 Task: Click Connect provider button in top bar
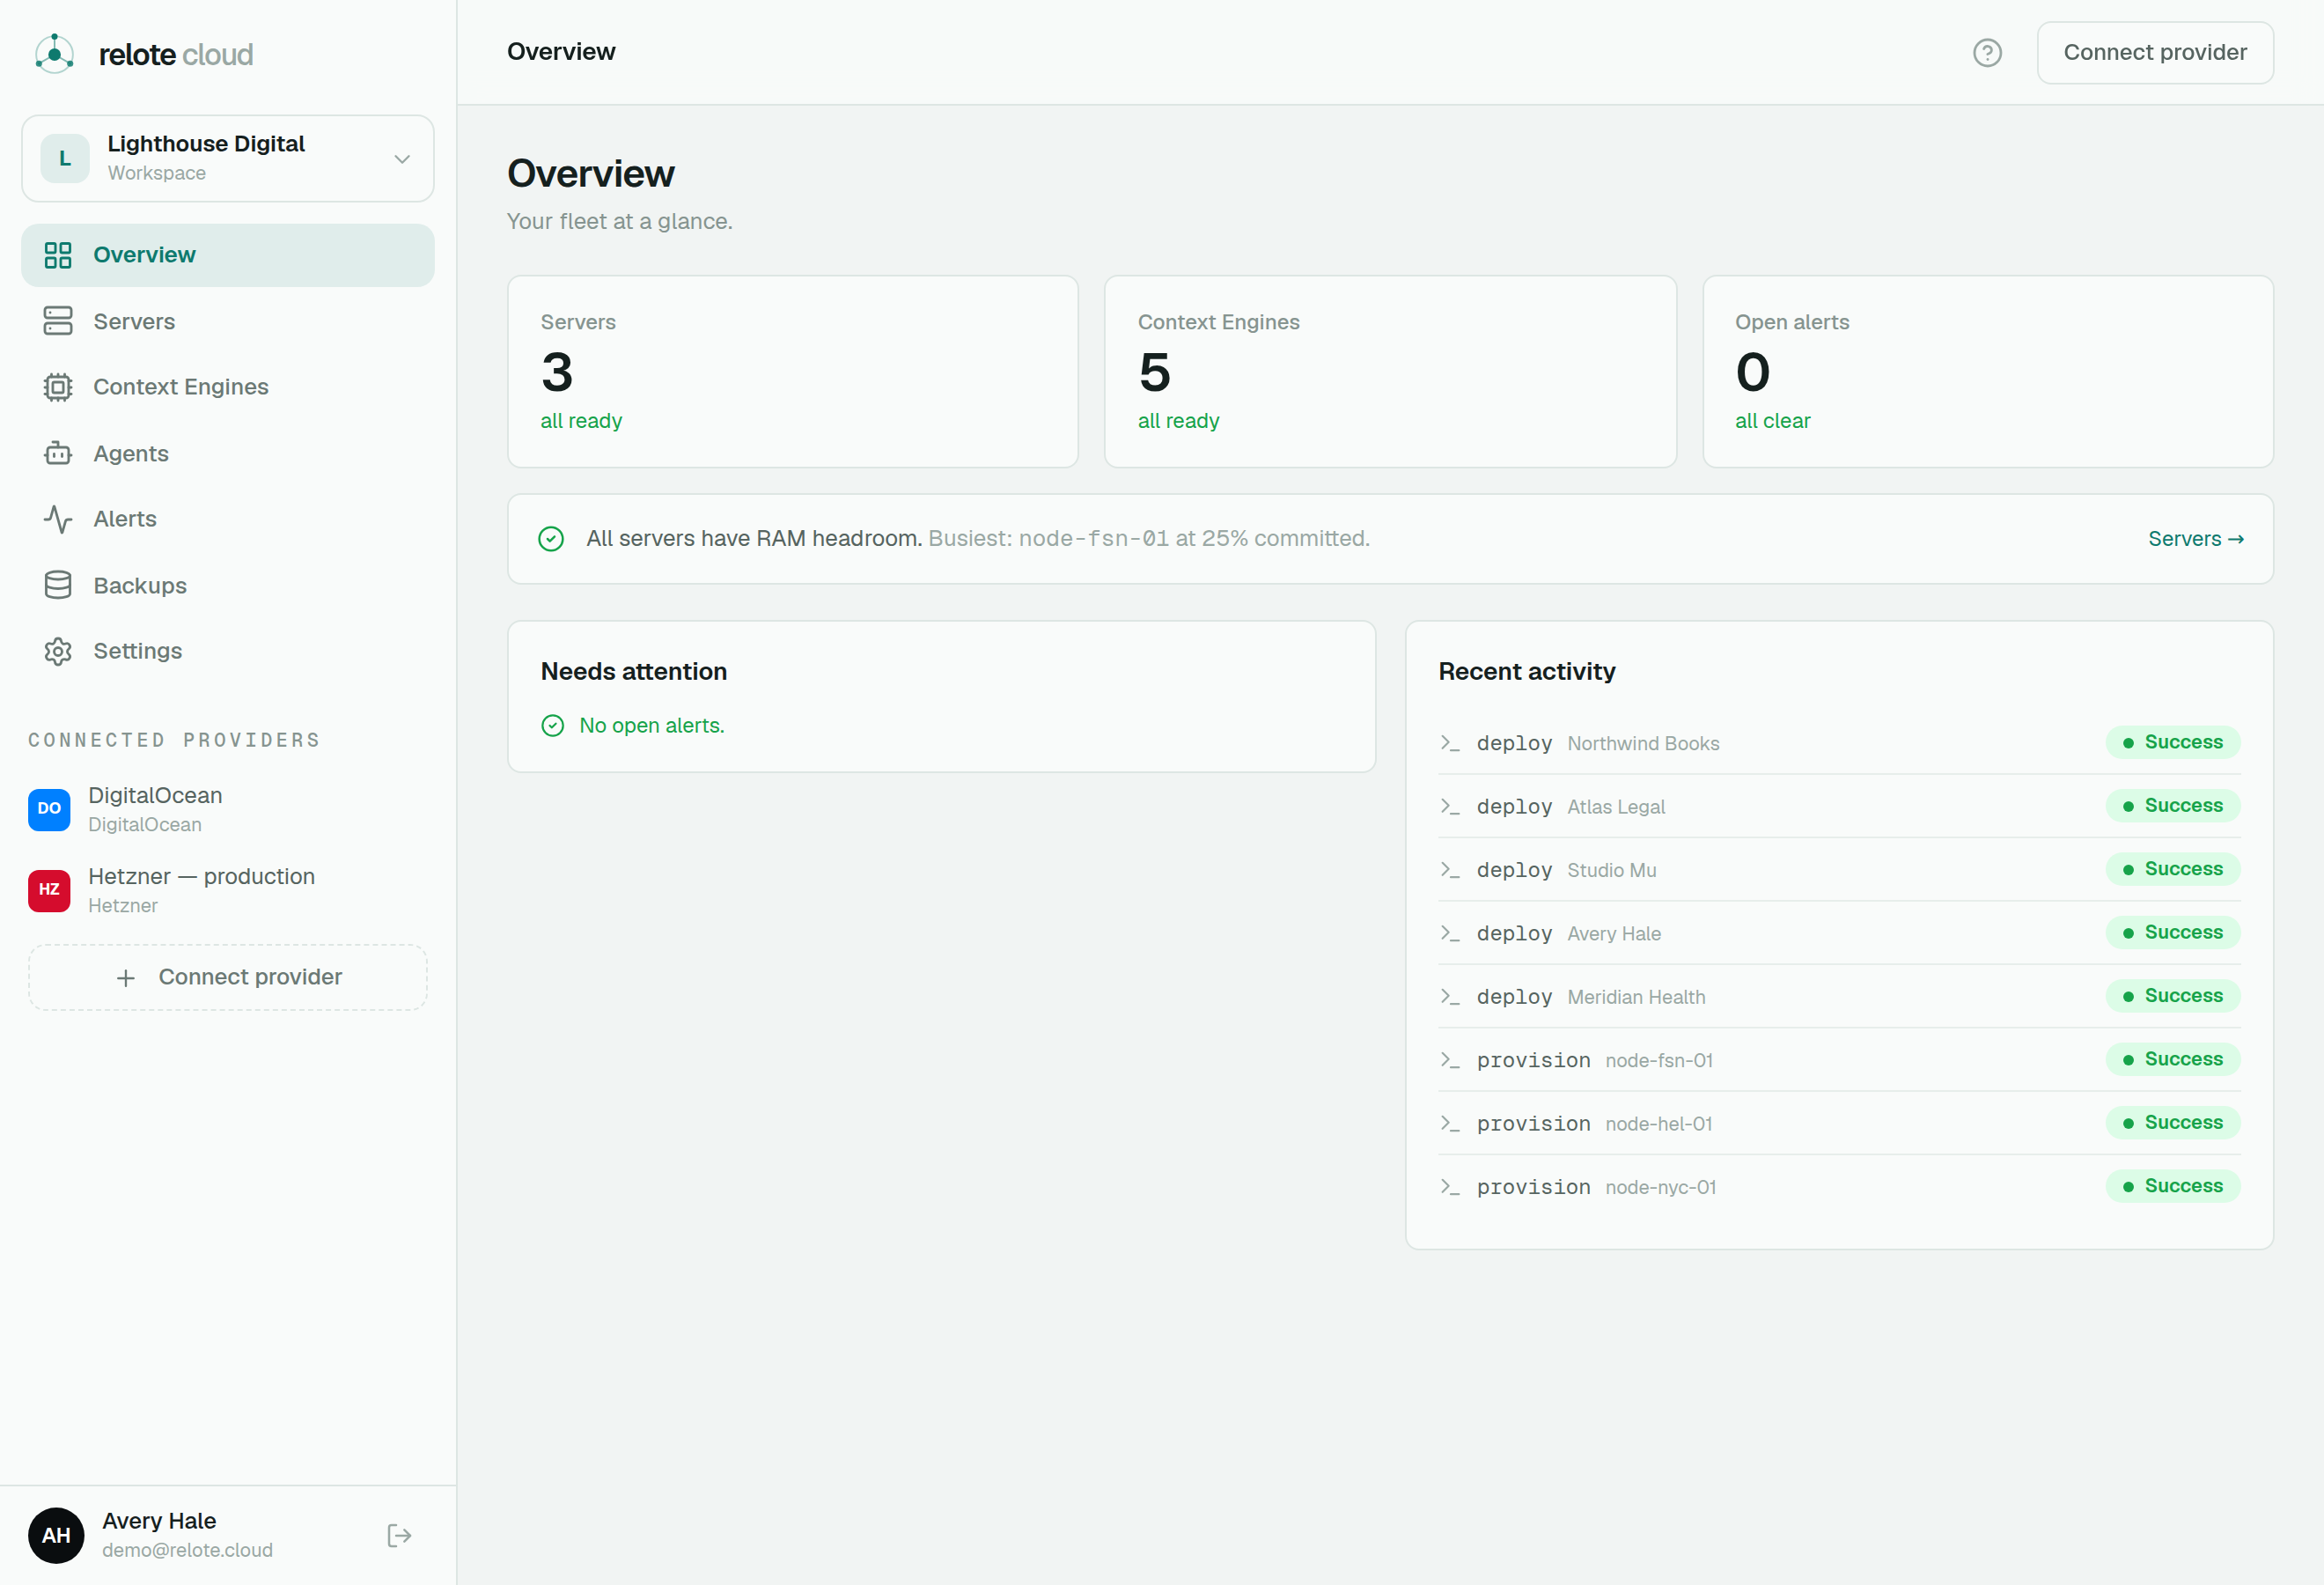[2154, 53]
